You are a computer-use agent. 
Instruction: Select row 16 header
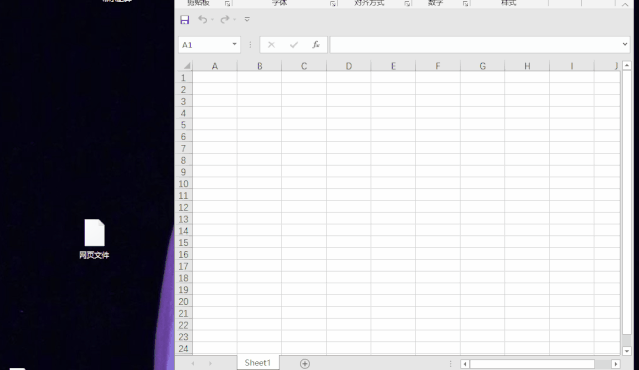pyautogui.click(x=183, y=254)
